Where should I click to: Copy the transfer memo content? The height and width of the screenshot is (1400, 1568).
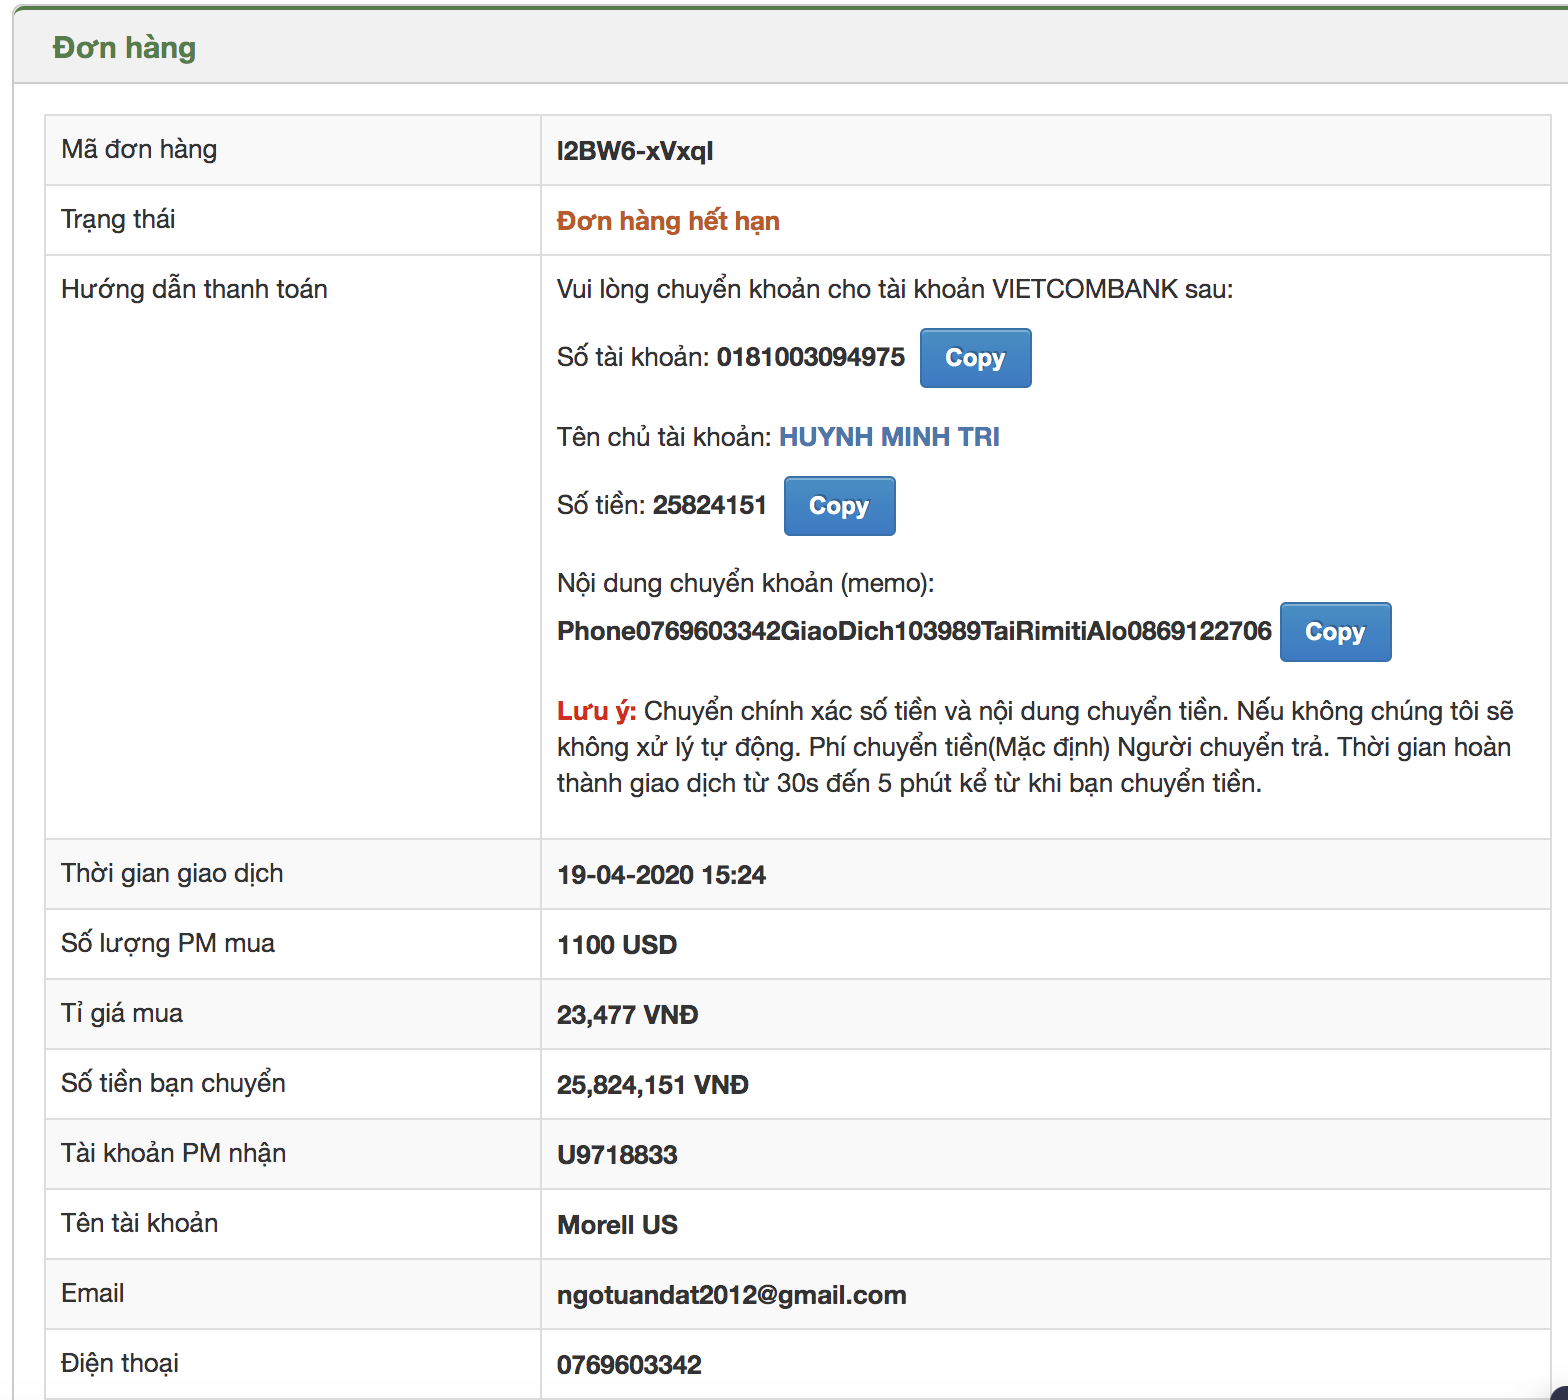(x=1335, y=632)
